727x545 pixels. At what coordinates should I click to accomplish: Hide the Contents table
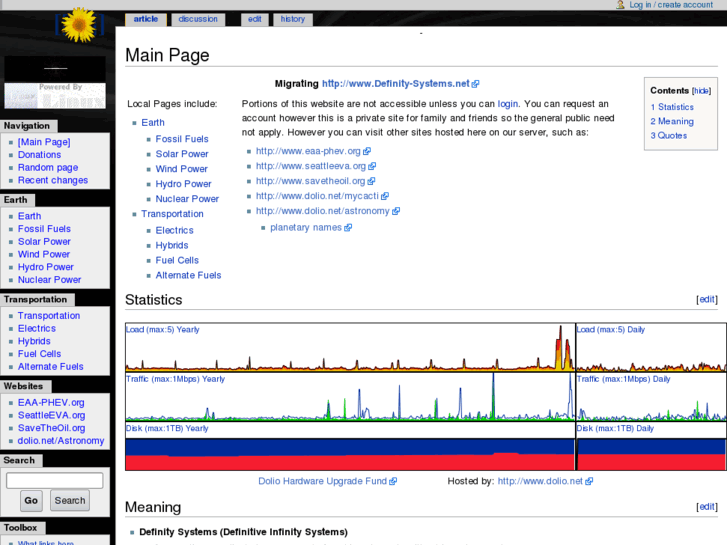click(701, 91)
